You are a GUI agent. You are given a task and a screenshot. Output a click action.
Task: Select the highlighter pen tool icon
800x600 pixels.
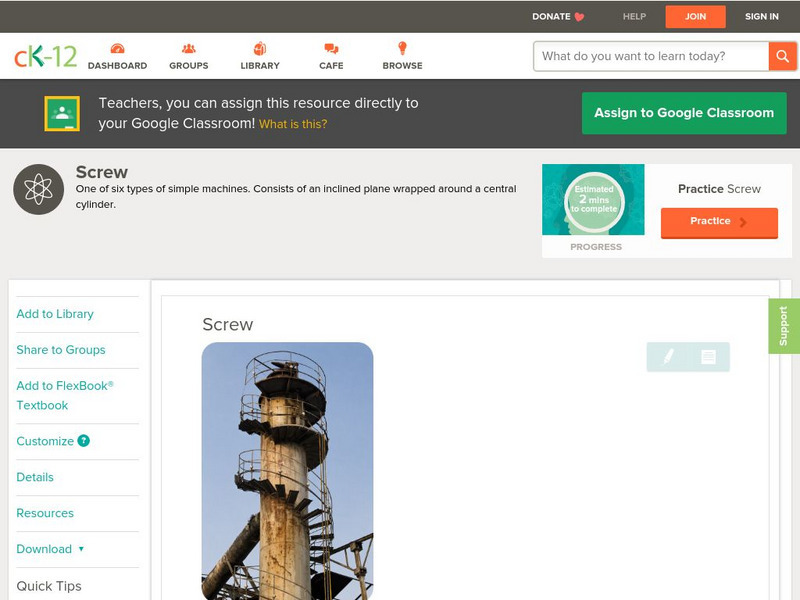[x=668, y=357]
